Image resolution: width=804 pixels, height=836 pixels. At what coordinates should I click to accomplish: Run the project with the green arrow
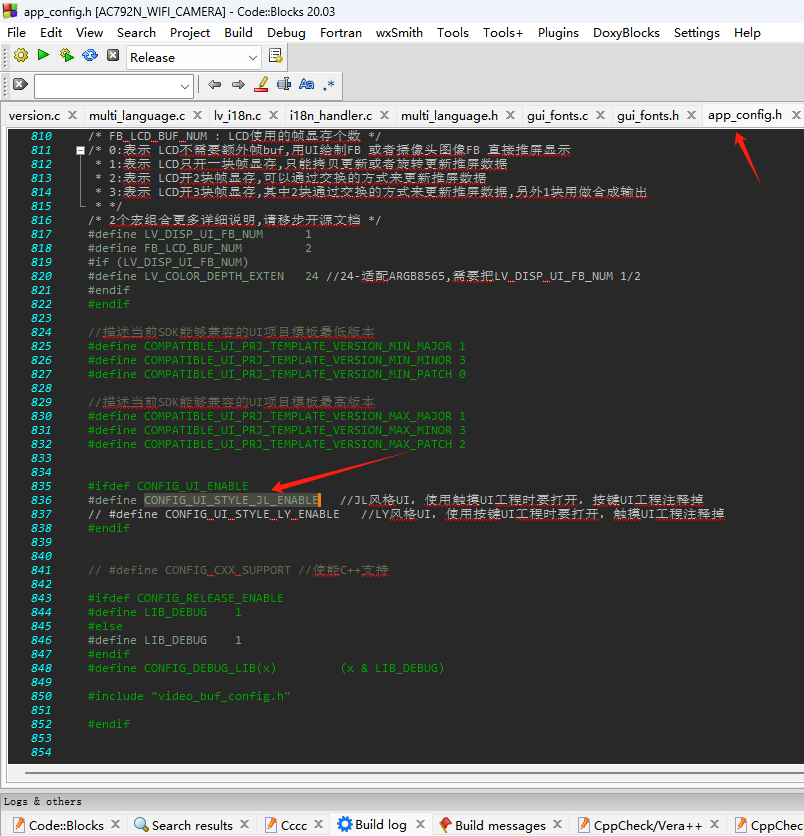click(44, 55)
